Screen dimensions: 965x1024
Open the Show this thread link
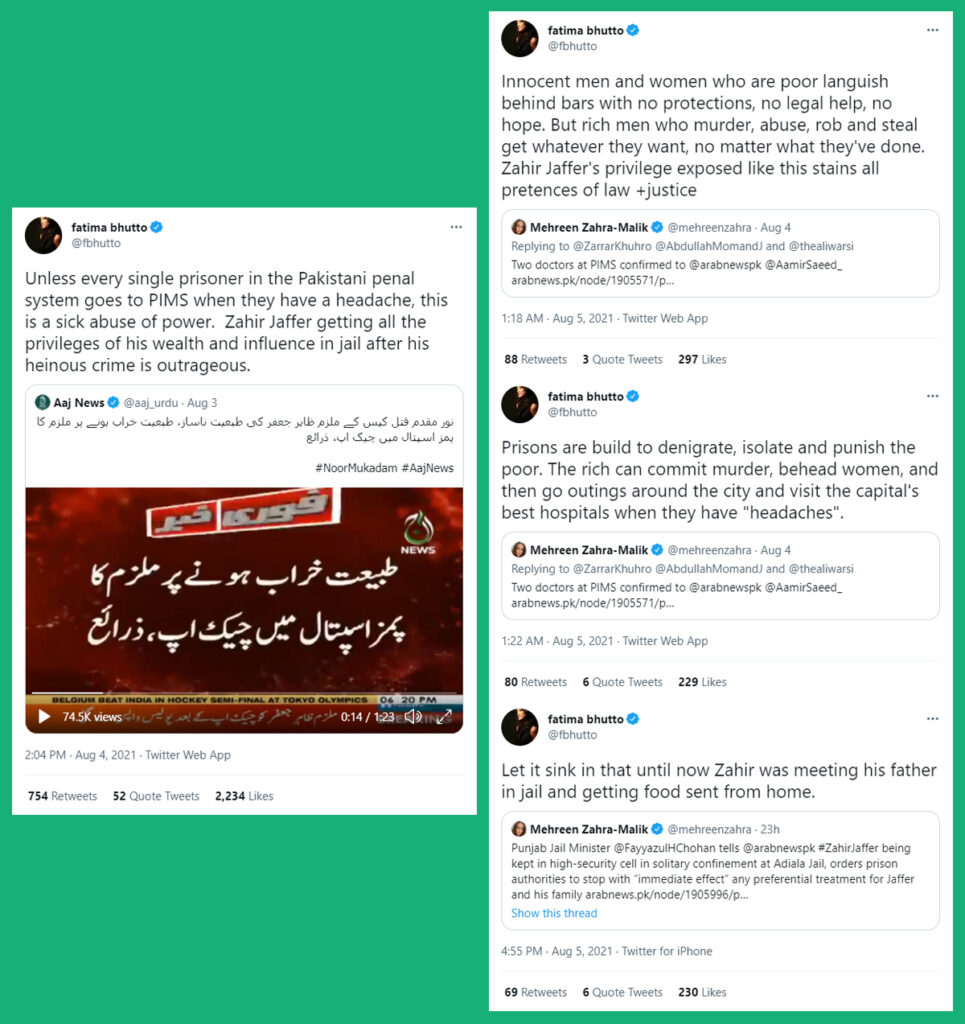[554, 913]
